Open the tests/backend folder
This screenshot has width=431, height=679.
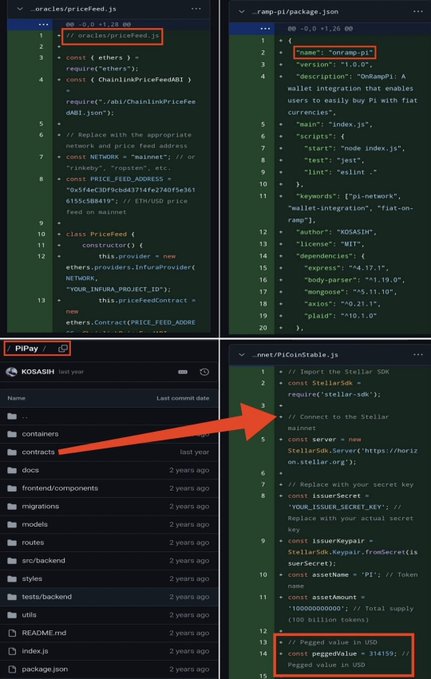47,597
